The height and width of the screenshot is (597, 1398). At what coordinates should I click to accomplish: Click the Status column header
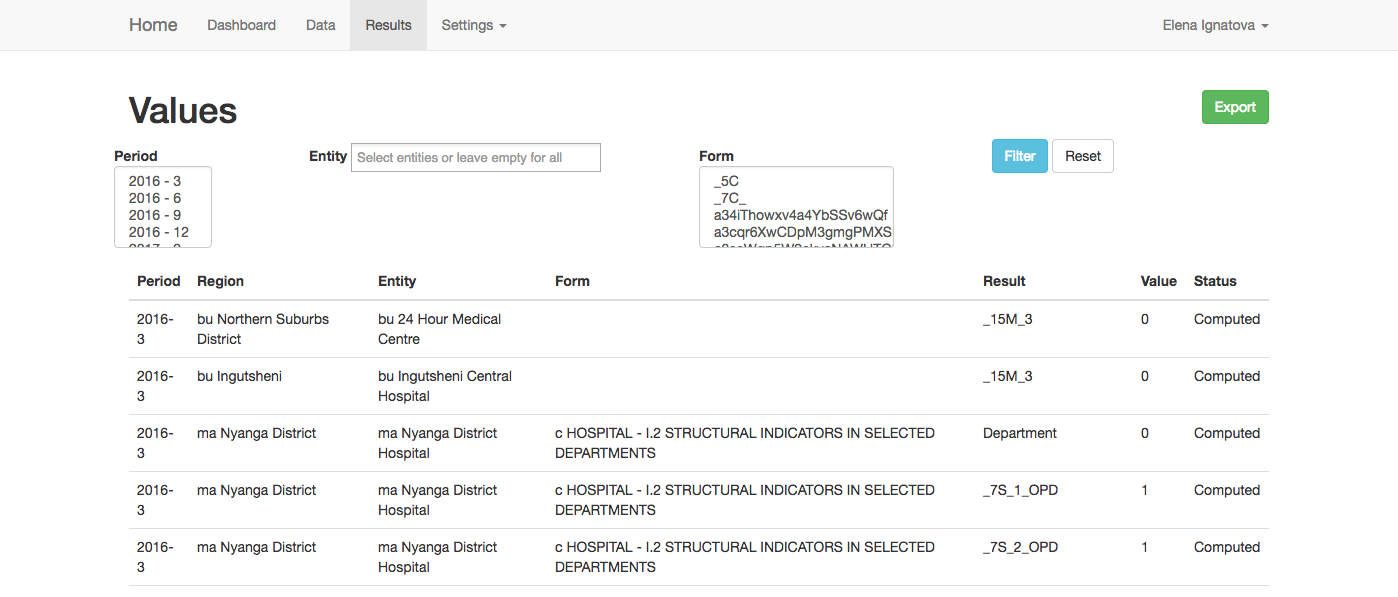click(x=1215, y=281)
